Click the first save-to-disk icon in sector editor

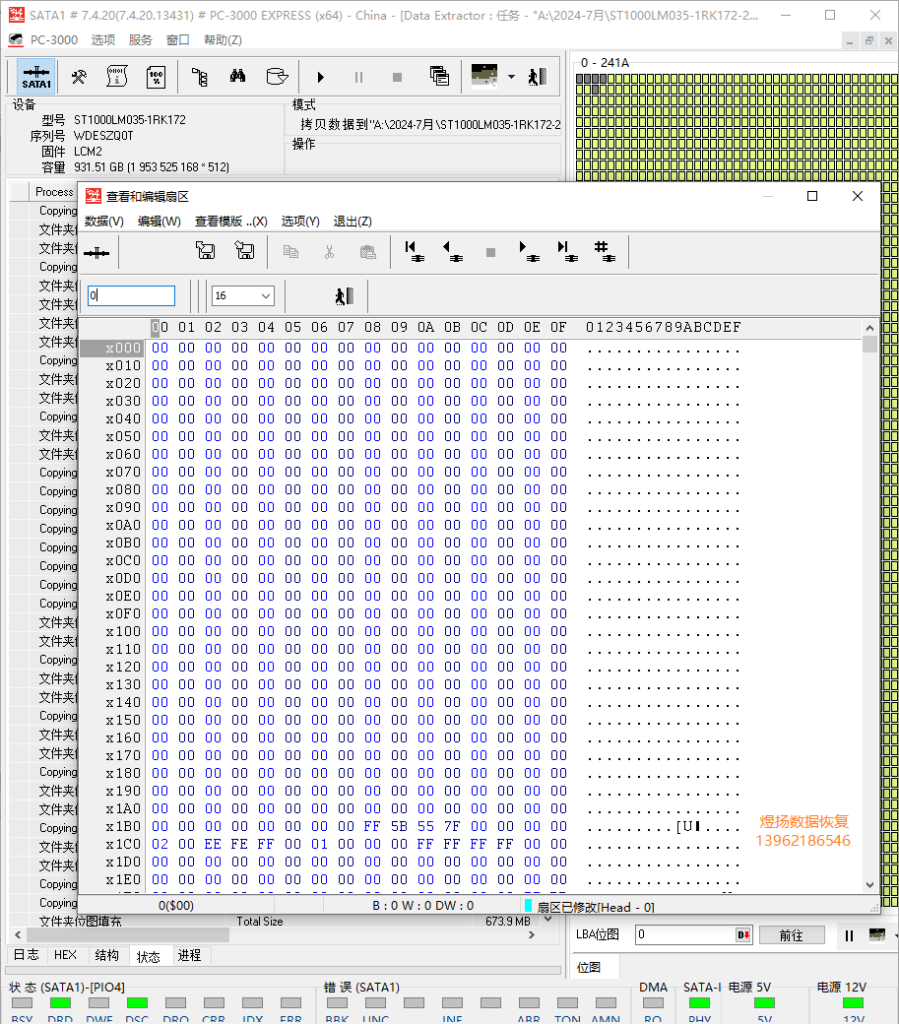point(206,251)
